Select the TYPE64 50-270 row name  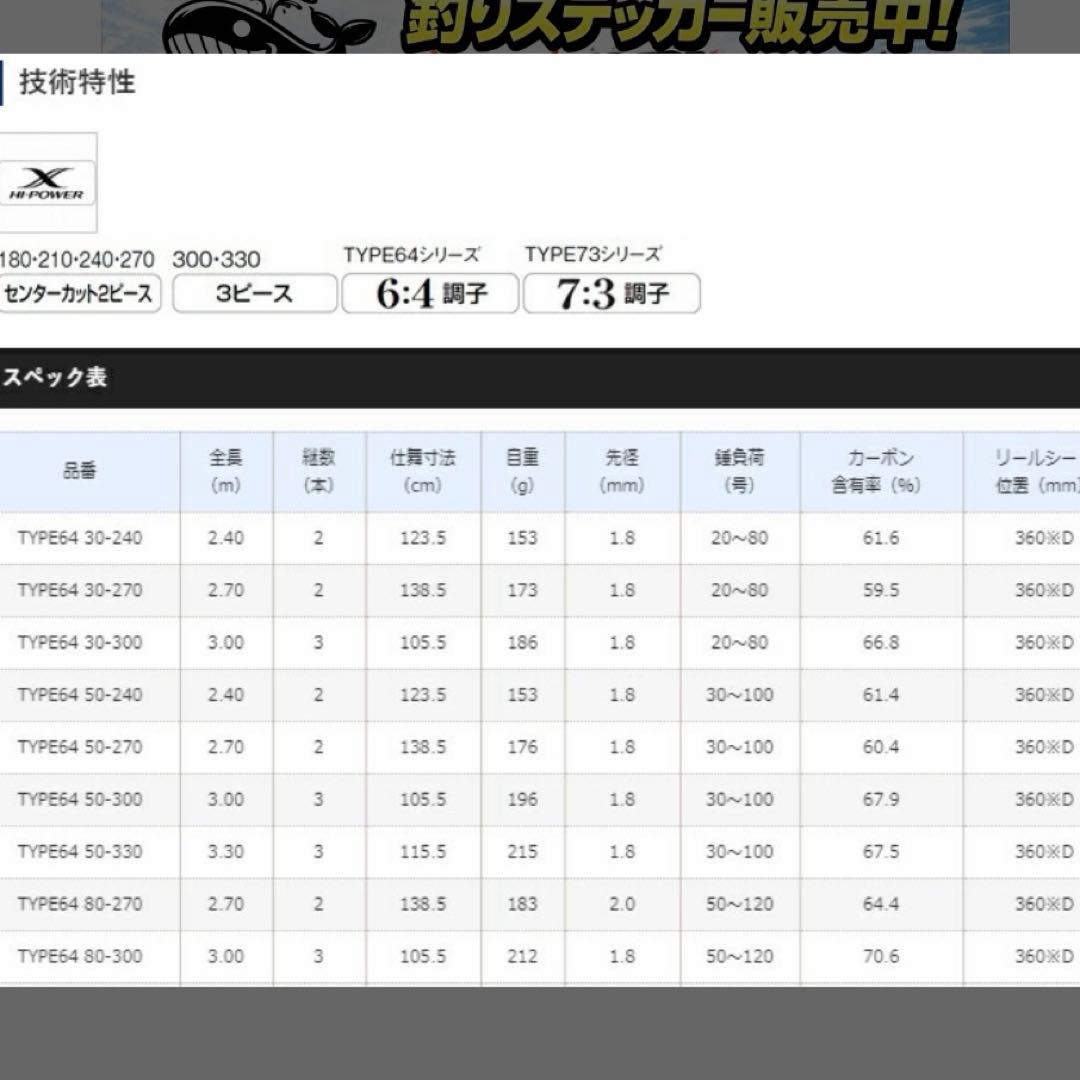pos(80,747)
